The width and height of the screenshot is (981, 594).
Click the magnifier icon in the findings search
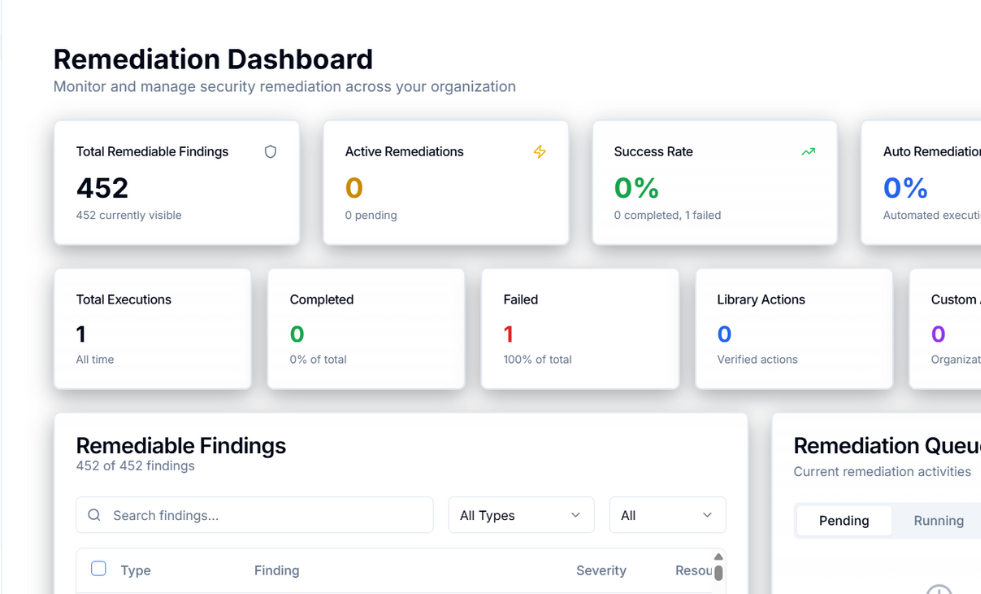tap(94, 515)
